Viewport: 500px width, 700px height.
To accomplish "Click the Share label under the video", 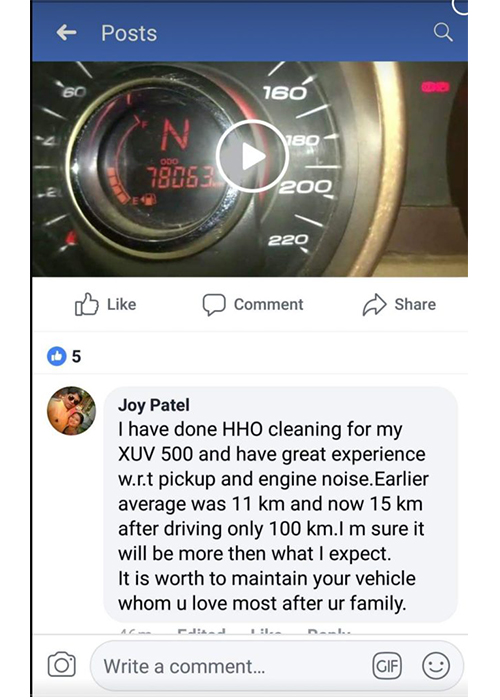I will point(415,304).
